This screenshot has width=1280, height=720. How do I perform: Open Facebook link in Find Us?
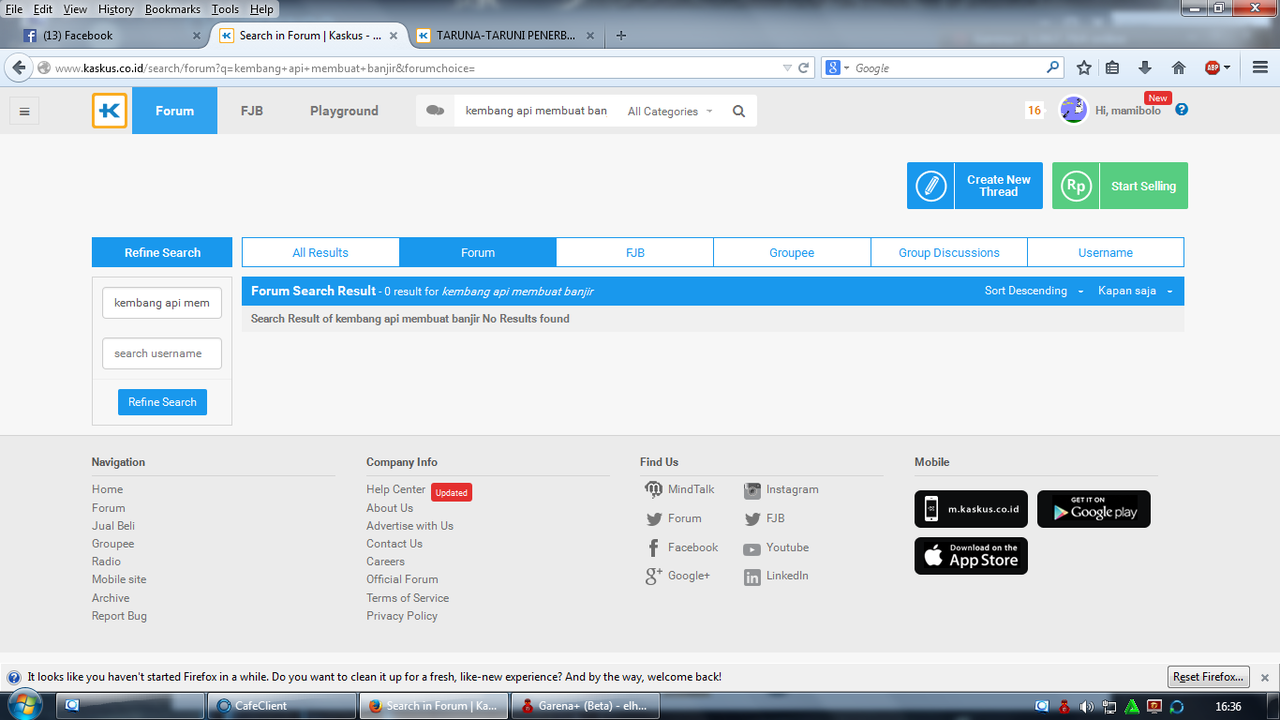[682, 547]
